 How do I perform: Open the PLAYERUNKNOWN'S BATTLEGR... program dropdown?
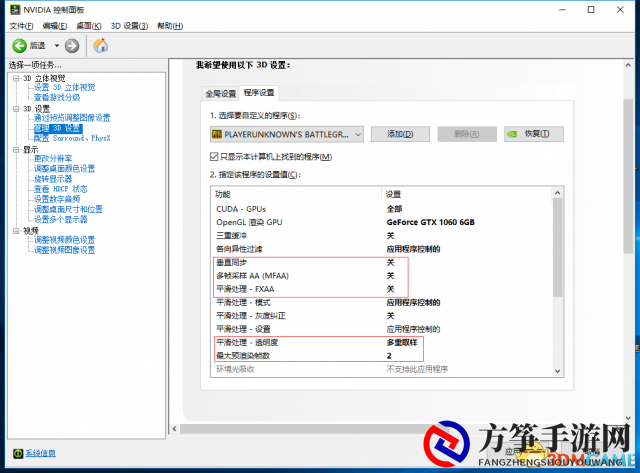tap(287, 134)
